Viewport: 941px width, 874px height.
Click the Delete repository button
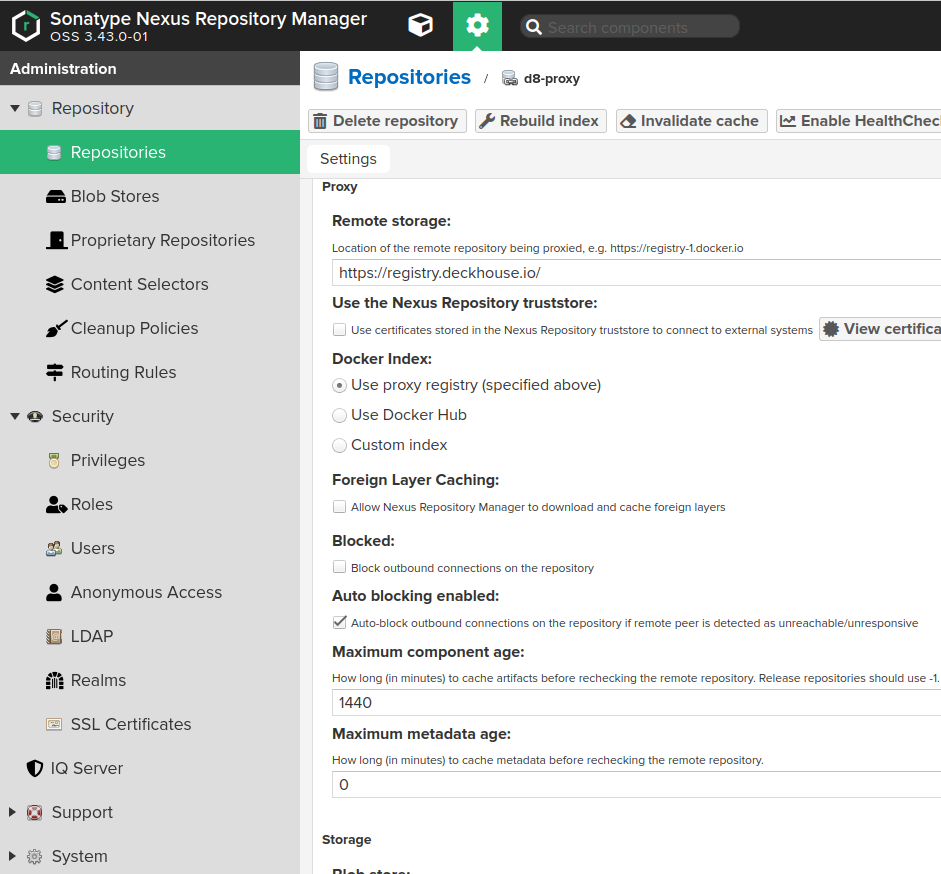[x=386, y=120]
